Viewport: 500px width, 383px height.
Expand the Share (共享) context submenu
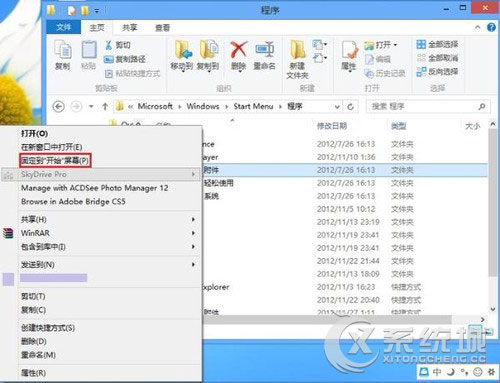193,219
